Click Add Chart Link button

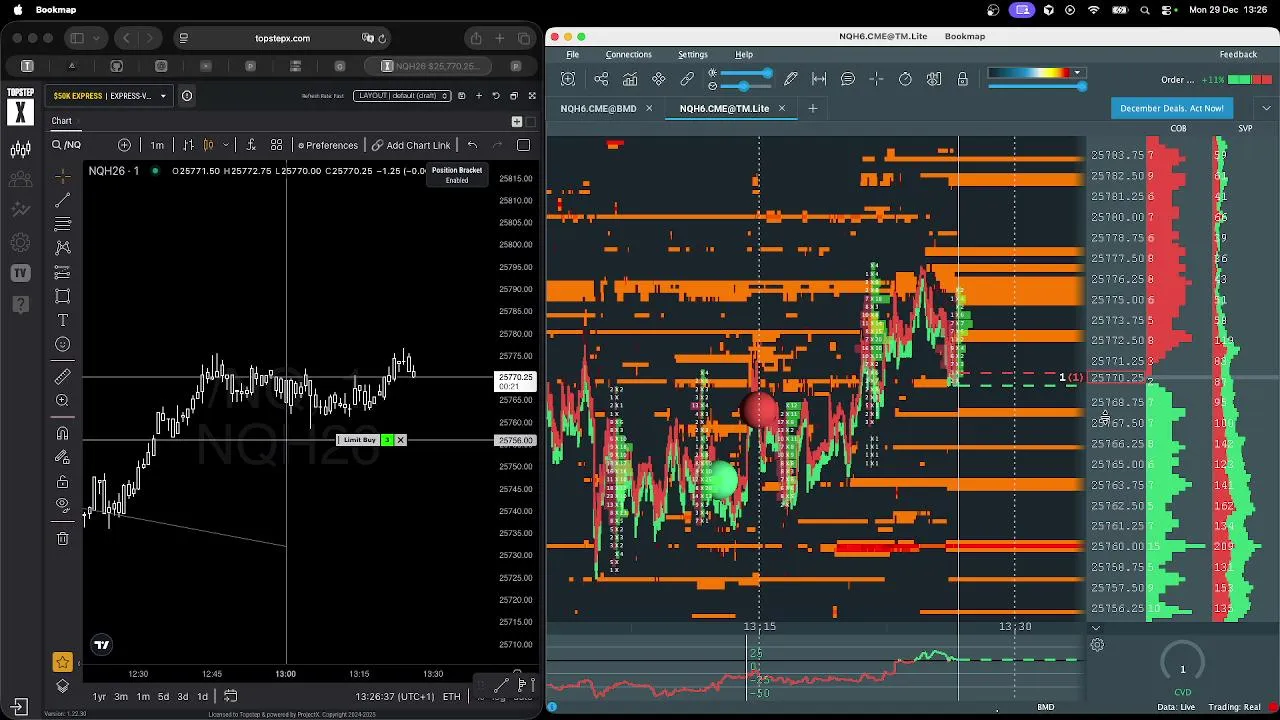point(411,145)
